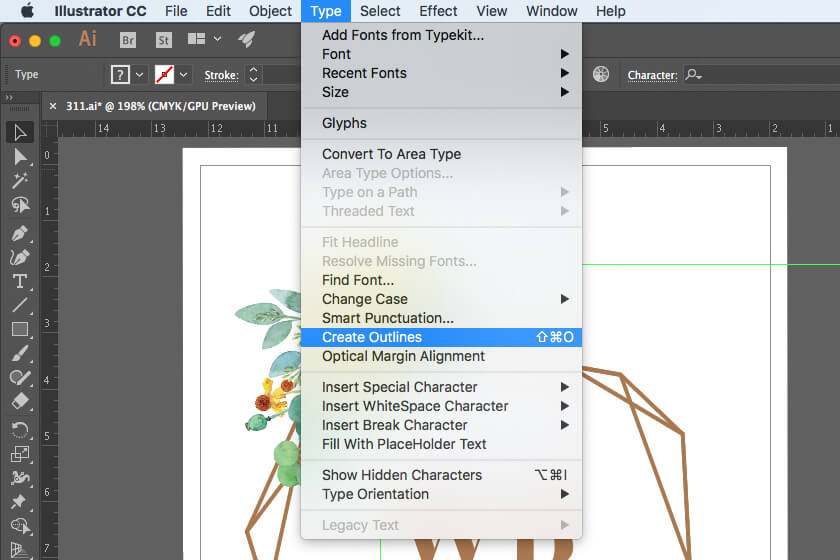The width and height of the screenshot is (840, 560).
Task: Click the Character panel link
Action: (x=652, y=75)
